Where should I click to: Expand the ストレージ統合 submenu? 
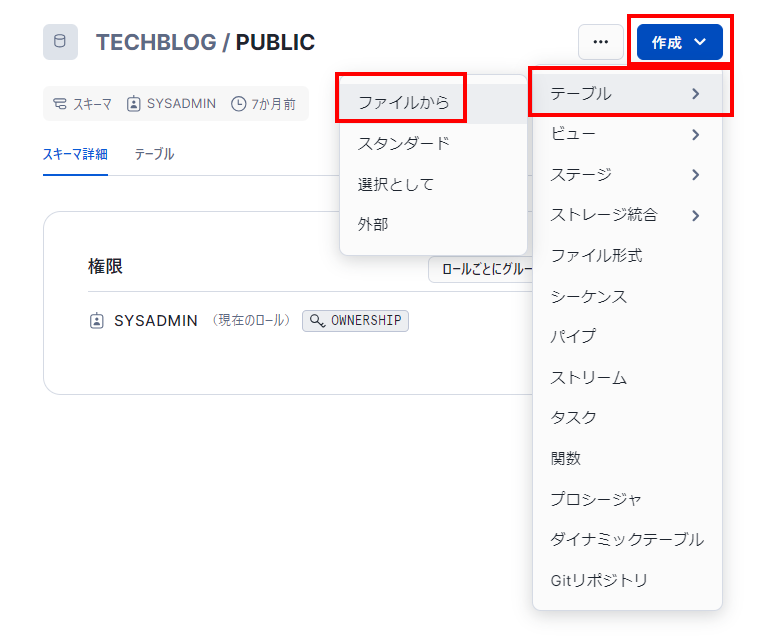click(x=626, y=215)
